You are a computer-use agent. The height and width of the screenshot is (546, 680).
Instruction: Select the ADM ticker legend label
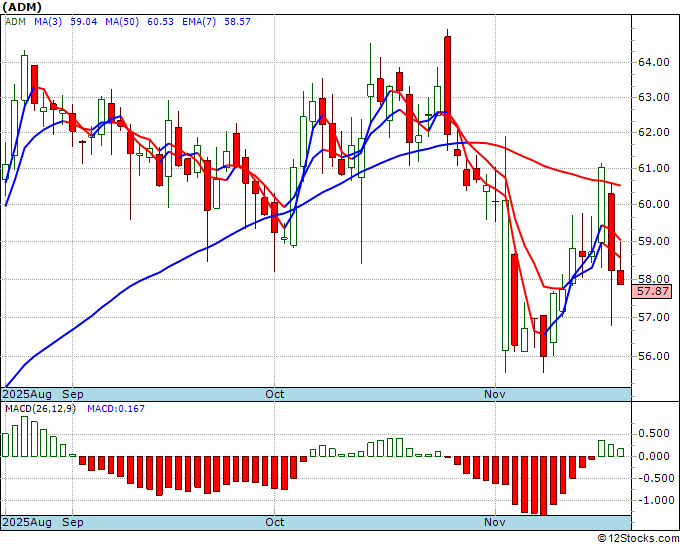pyautogui.click(x=16, y=22)
